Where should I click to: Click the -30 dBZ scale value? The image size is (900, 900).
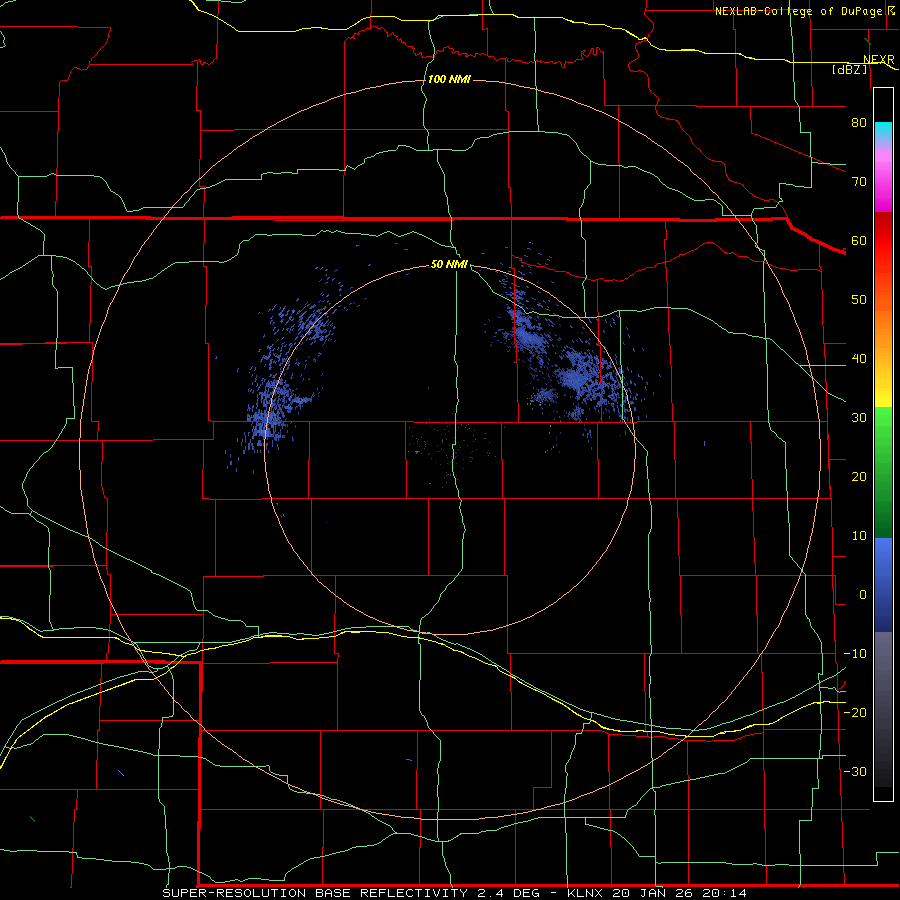855,771
